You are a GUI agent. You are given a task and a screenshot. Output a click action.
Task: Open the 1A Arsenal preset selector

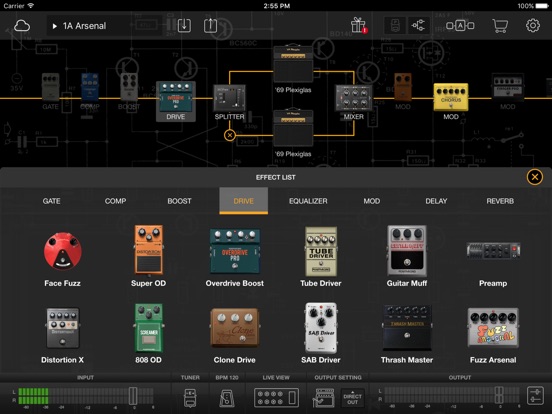[104, 26]
